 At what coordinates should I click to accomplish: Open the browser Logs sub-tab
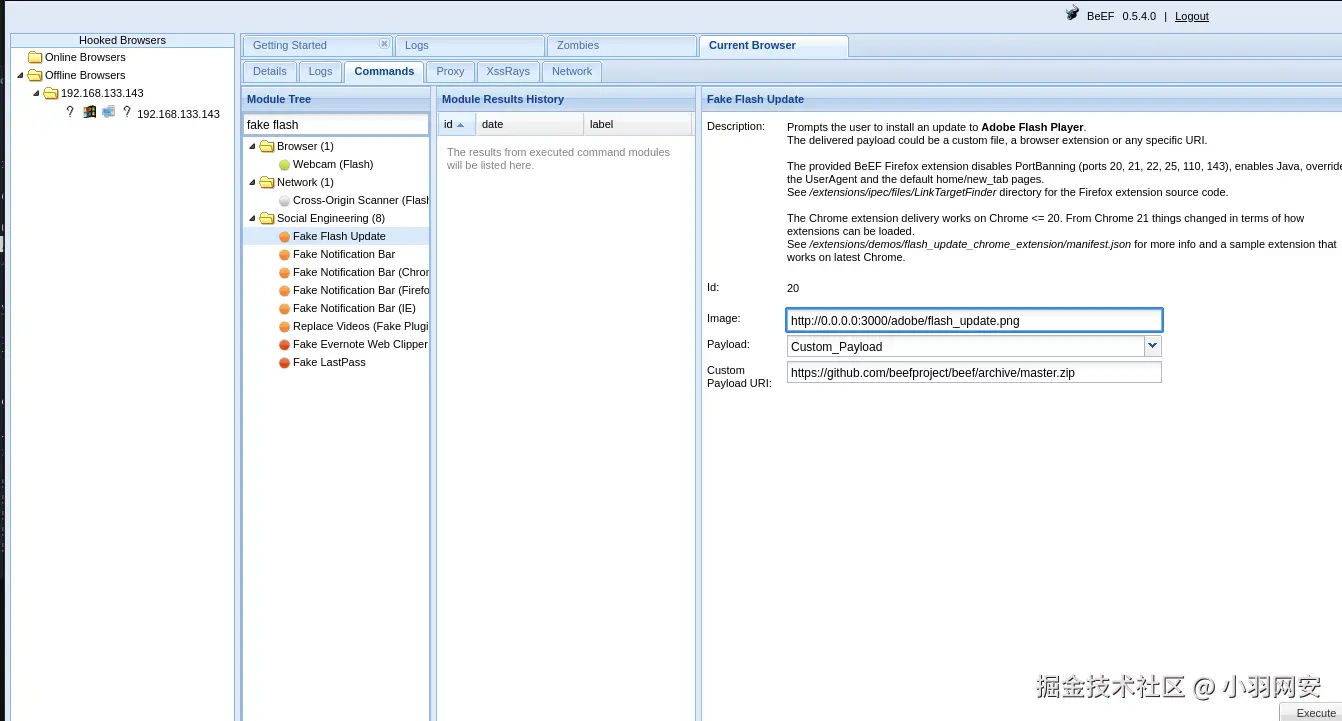pos(320,71)
